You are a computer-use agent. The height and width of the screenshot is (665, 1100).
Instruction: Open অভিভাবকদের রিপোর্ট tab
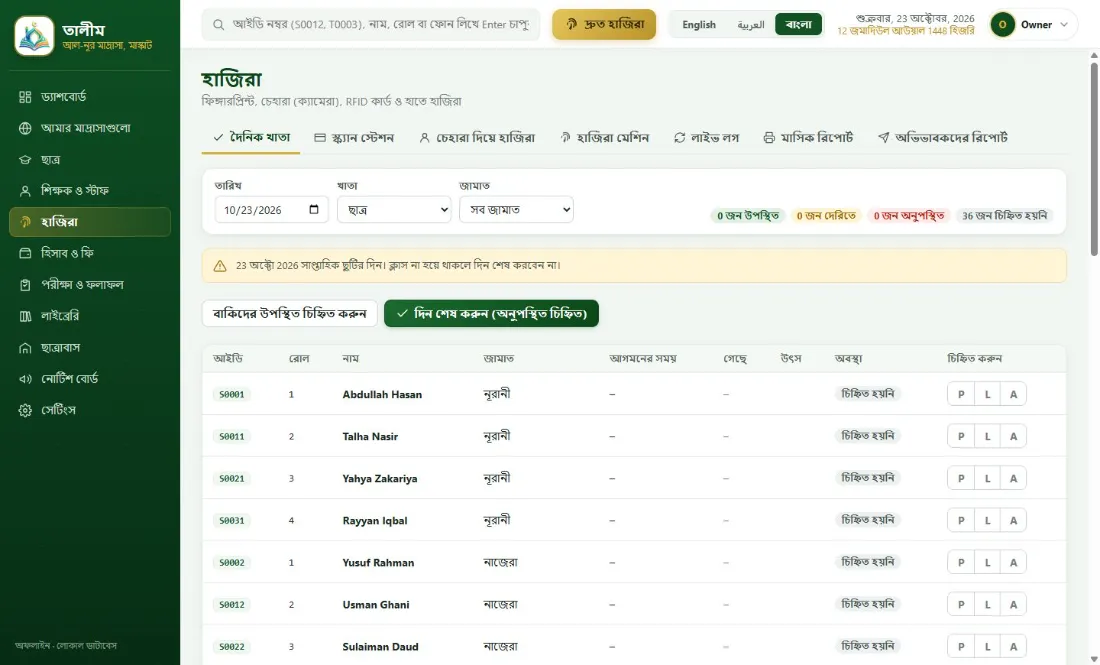(x=943, y=137)
